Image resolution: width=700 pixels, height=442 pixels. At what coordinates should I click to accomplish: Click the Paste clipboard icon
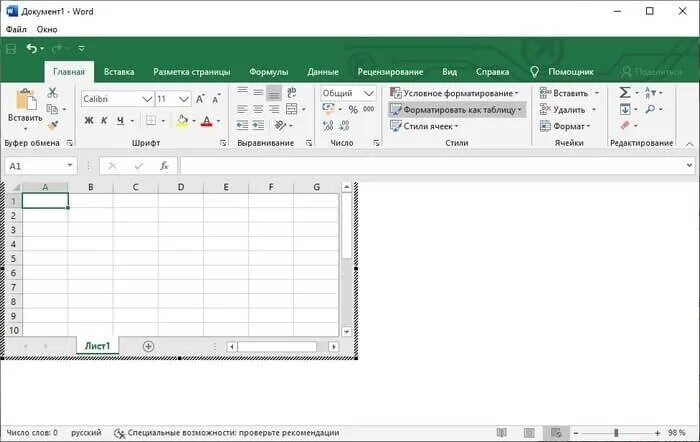[25, 100]
